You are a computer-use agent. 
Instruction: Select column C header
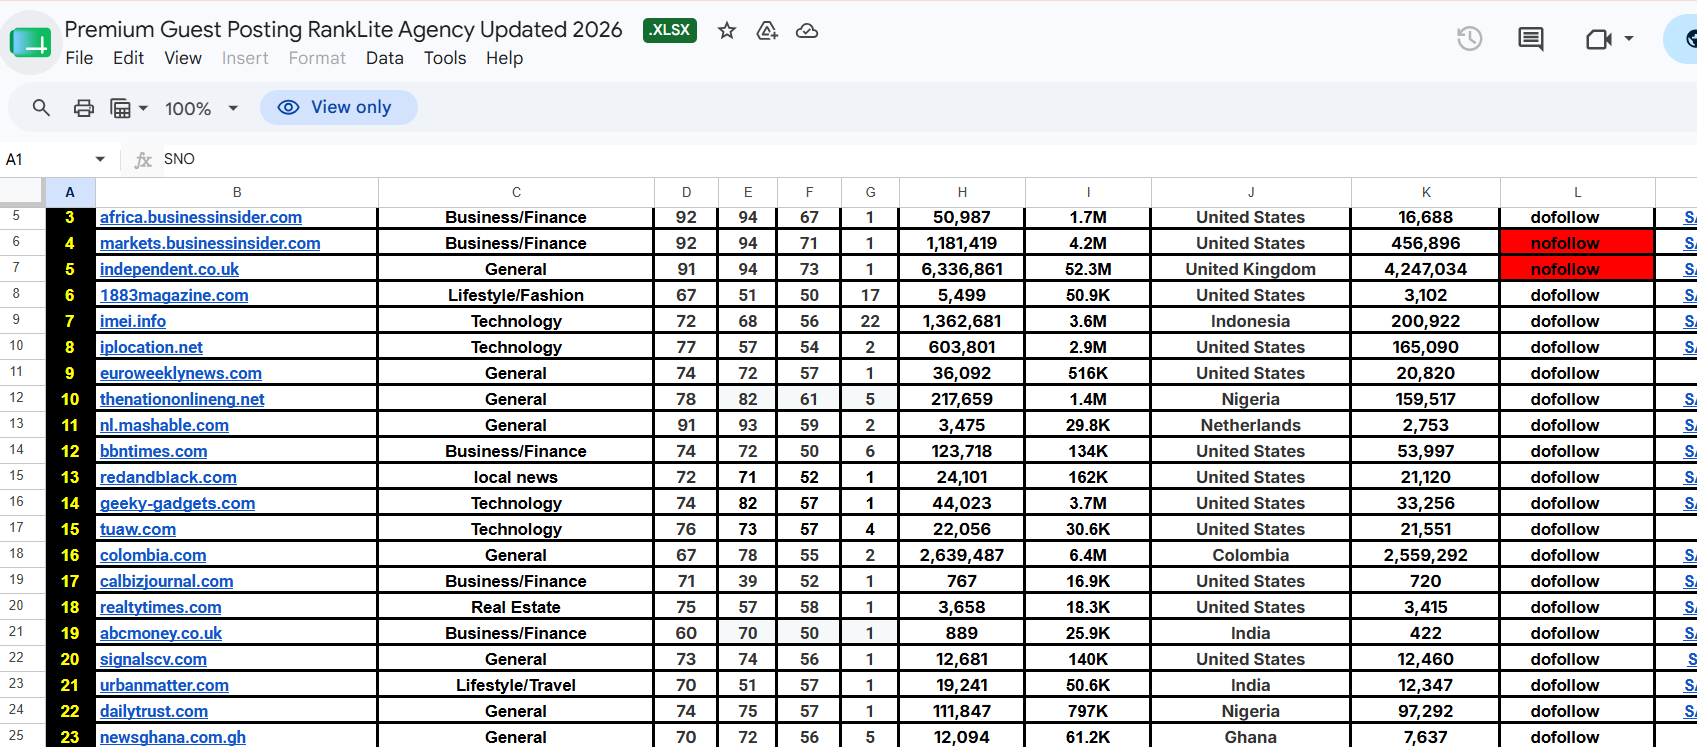[x=516, y=192]
